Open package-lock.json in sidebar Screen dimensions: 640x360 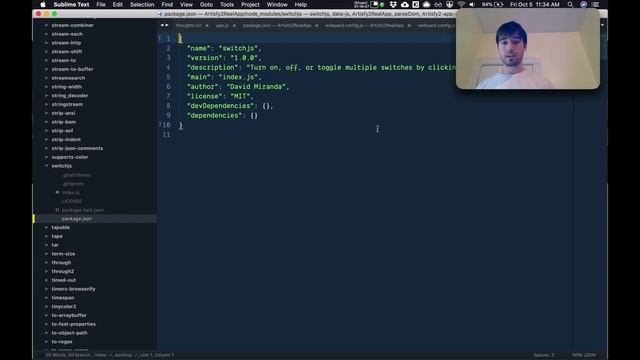(82, 210)
